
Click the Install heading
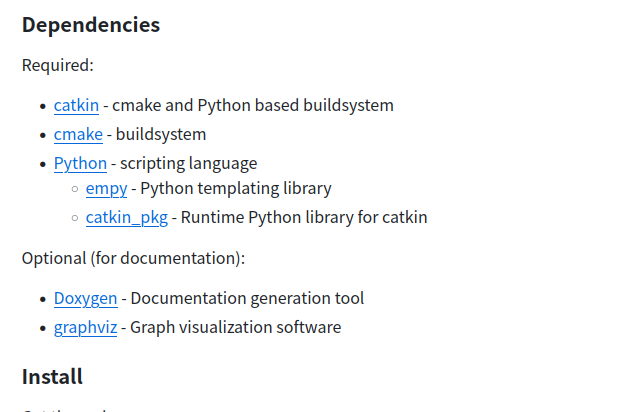pos(52,377)
